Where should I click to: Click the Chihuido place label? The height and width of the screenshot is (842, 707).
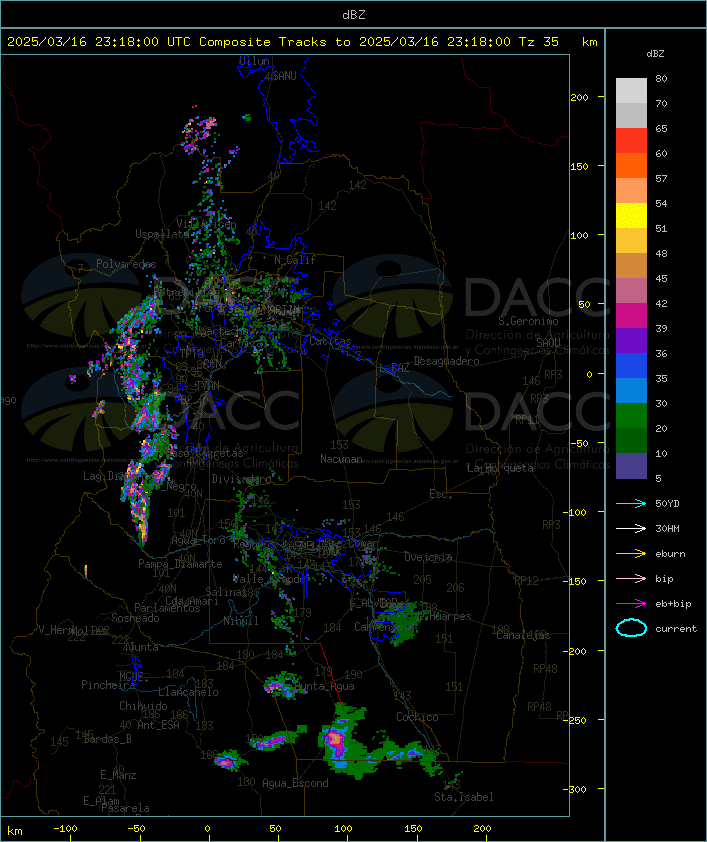pos(143,706)
